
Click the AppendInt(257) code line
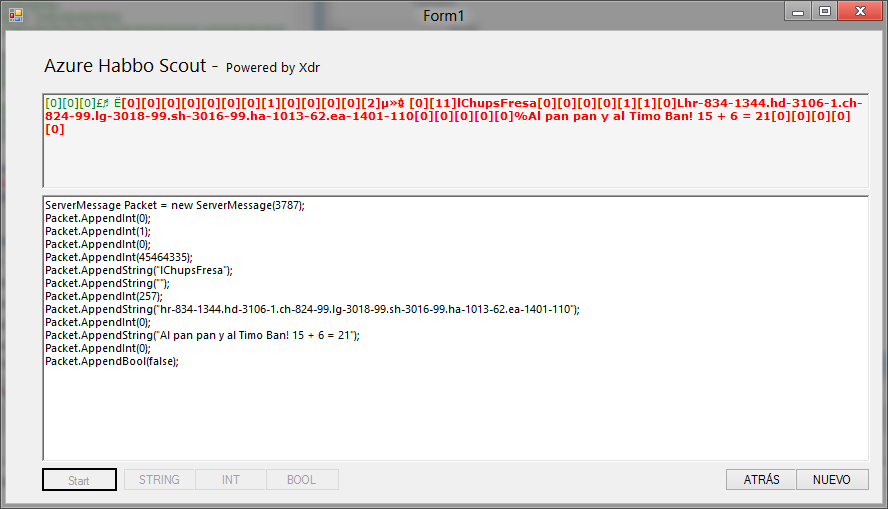point(102,296)
